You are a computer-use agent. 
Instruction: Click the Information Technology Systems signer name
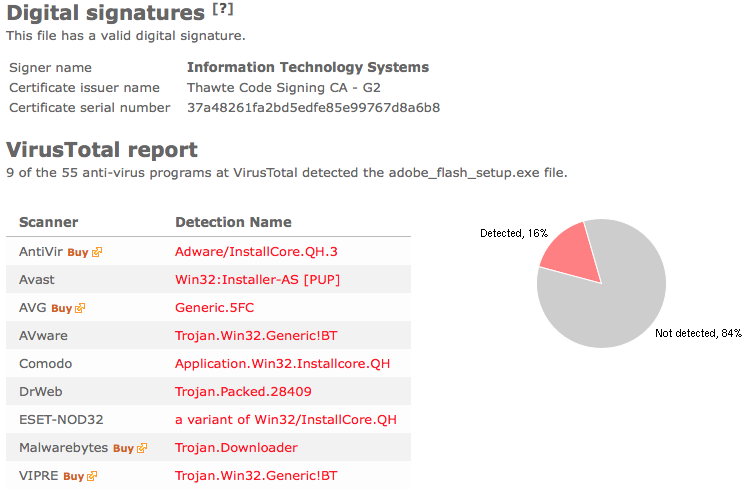(x=308, y=67)
